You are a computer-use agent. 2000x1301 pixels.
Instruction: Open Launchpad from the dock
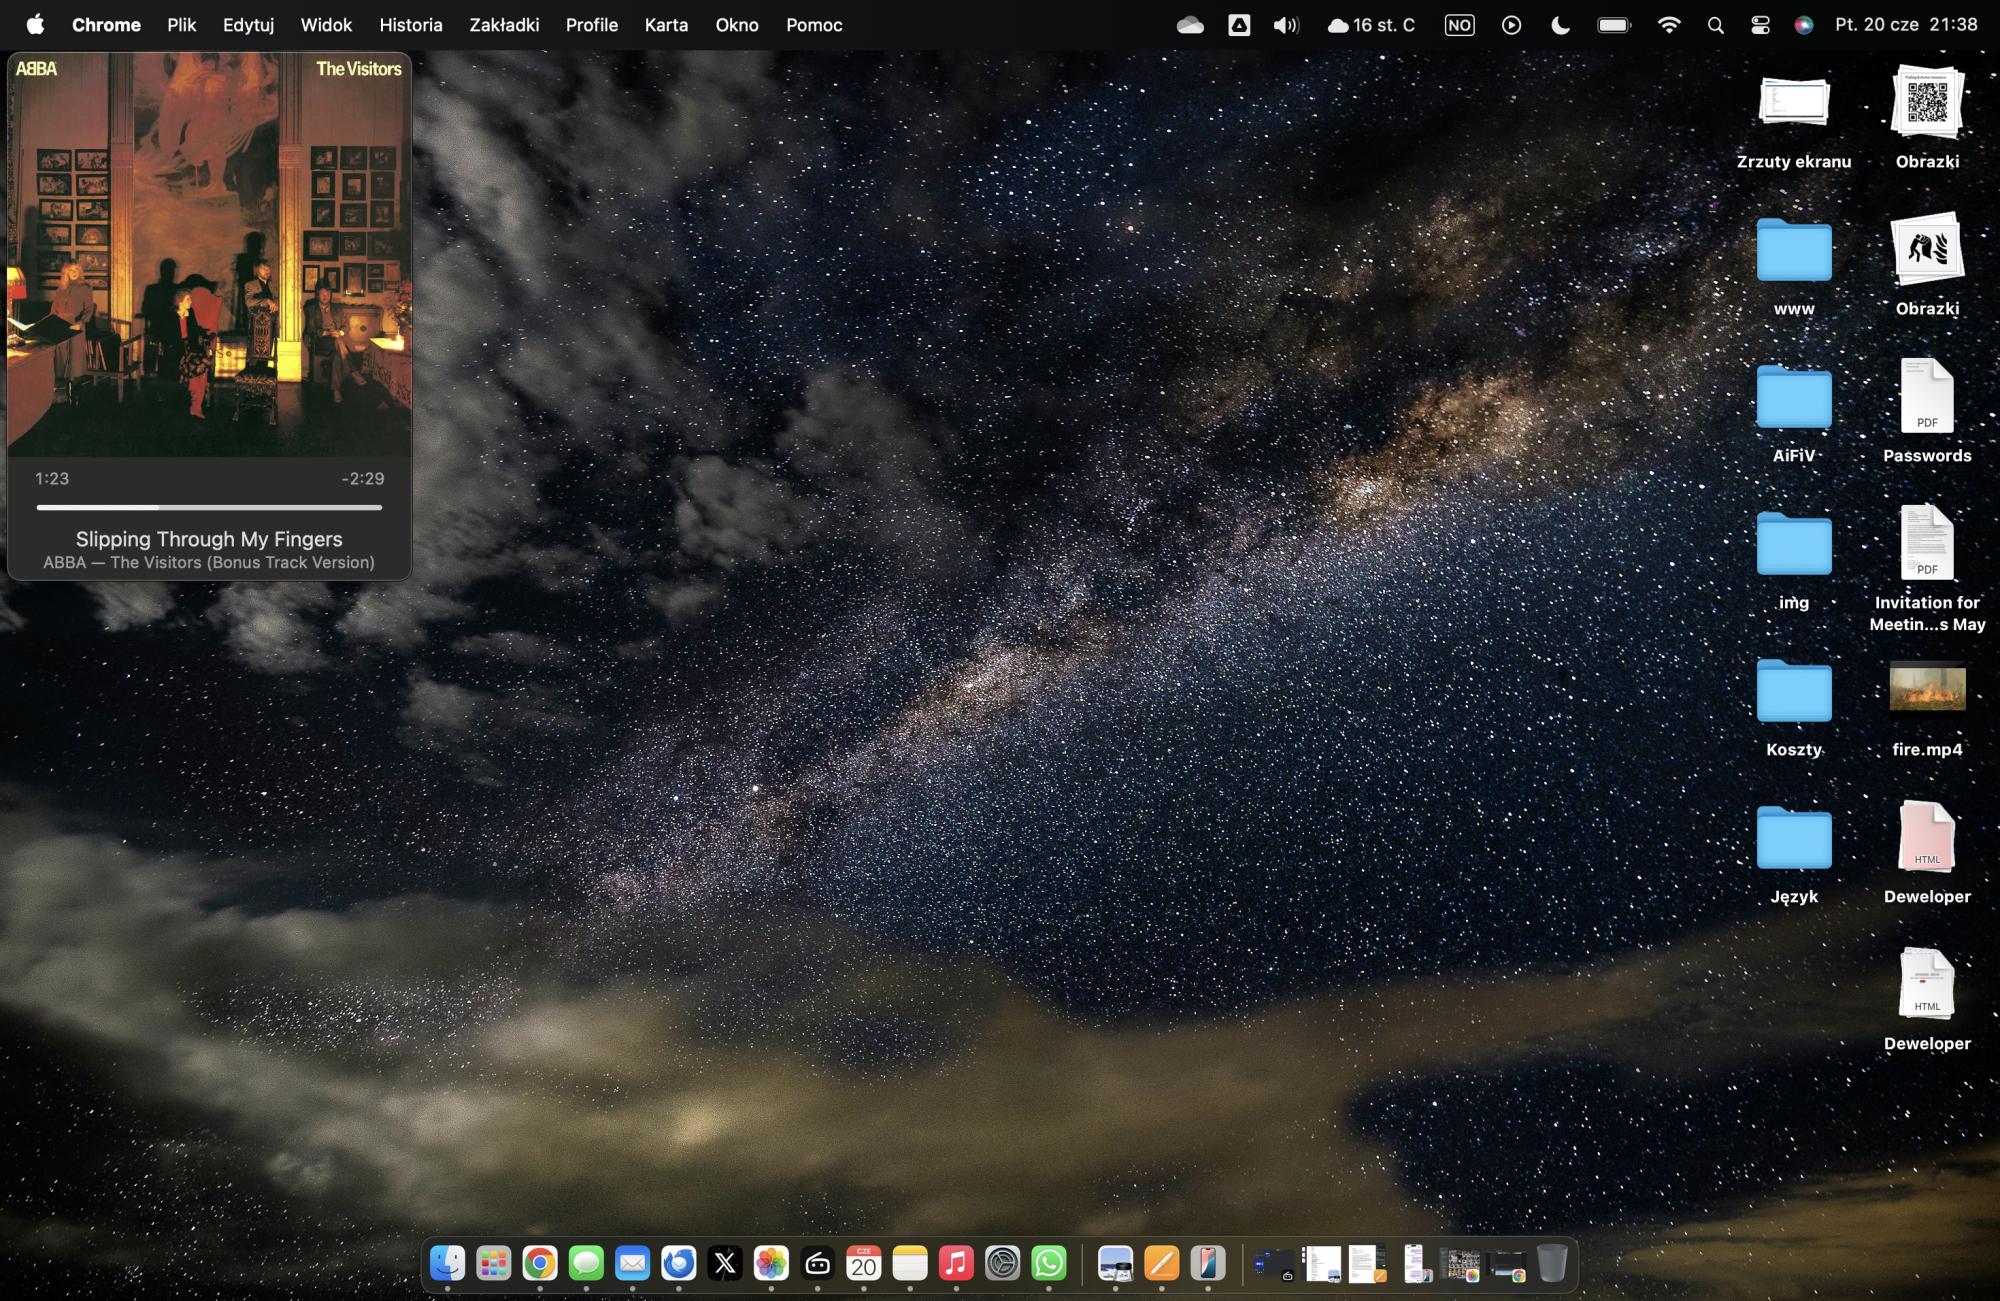click(493, 1264)
